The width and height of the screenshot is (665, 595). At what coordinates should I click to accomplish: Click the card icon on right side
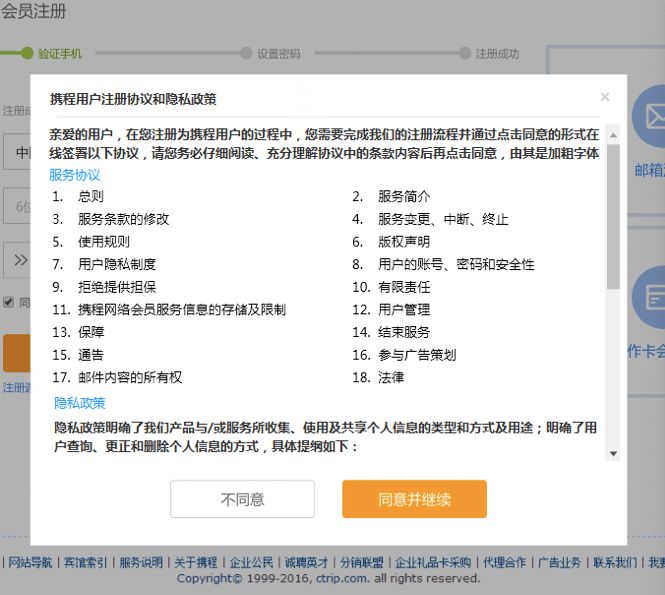tap(653, 297)
